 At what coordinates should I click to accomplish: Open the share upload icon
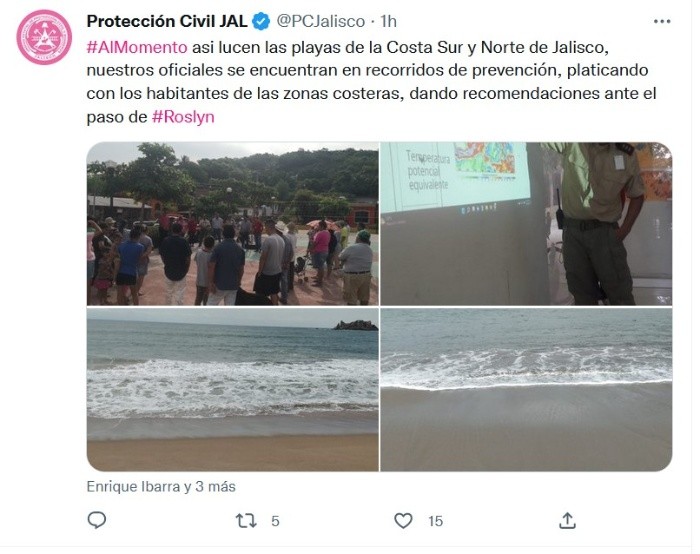pos(567,521)
